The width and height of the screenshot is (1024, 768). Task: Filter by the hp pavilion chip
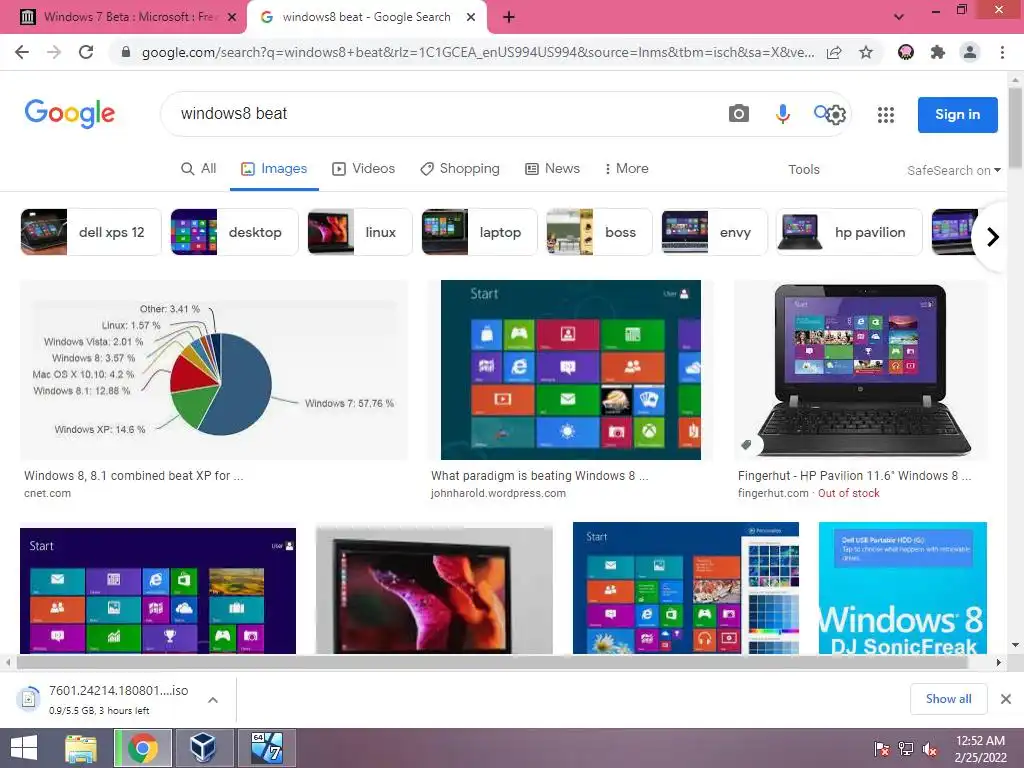tap(849, 232)
